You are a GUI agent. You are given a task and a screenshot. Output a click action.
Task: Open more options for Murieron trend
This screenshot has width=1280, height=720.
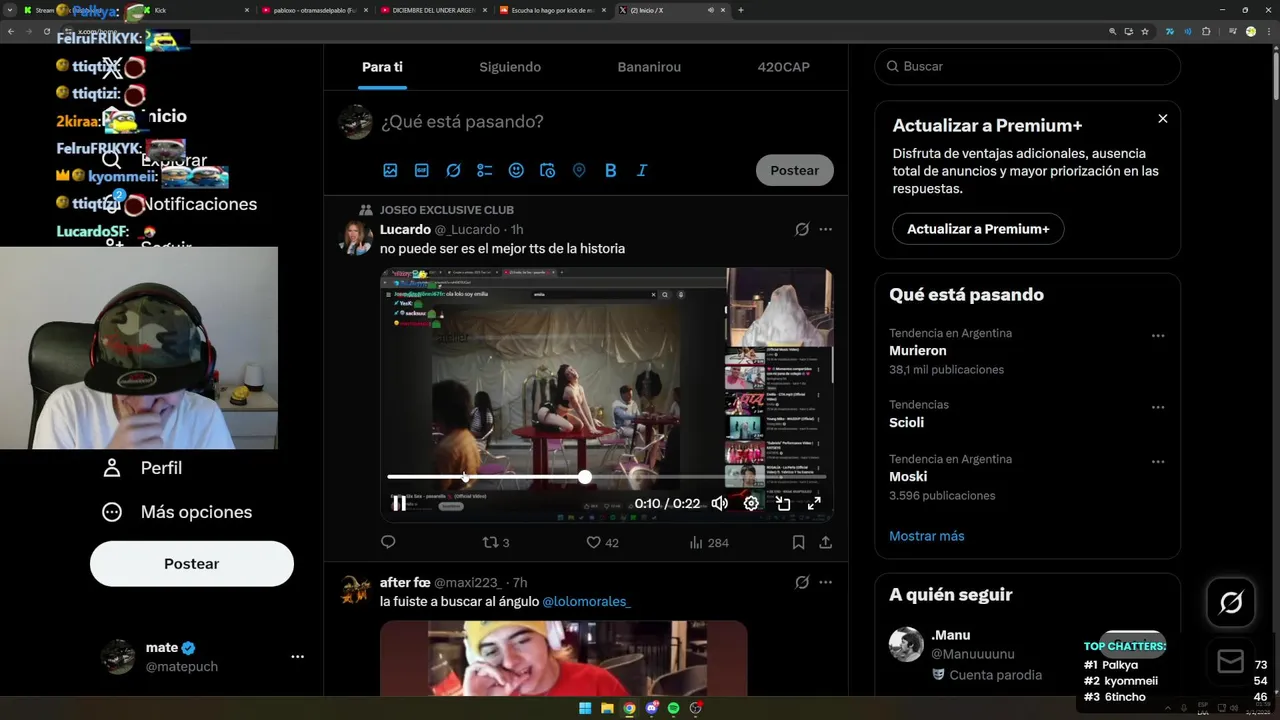point(1158,336)
